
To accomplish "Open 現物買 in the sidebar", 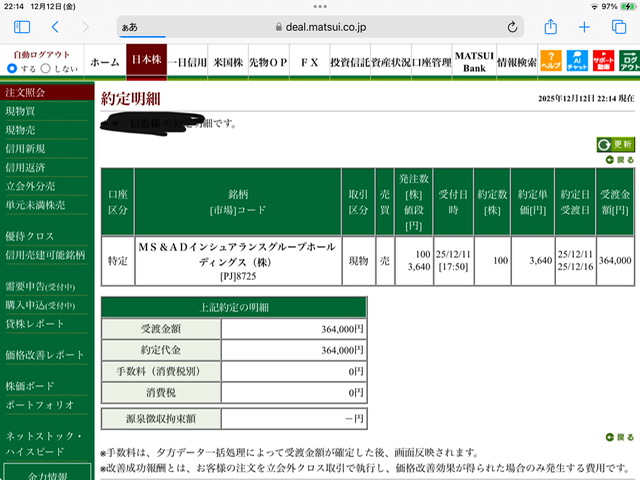I will [x=20, y=111].
